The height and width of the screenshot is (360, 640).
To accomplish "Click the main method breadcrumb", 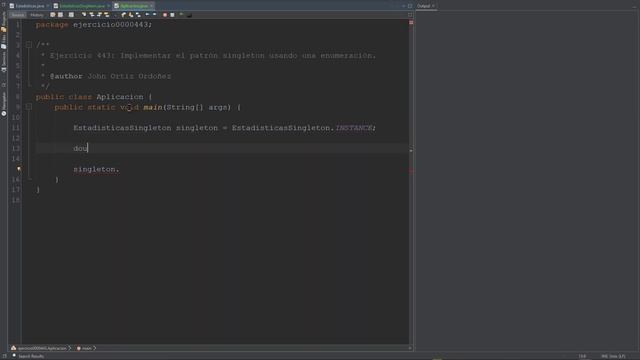I will pos(84,348).
